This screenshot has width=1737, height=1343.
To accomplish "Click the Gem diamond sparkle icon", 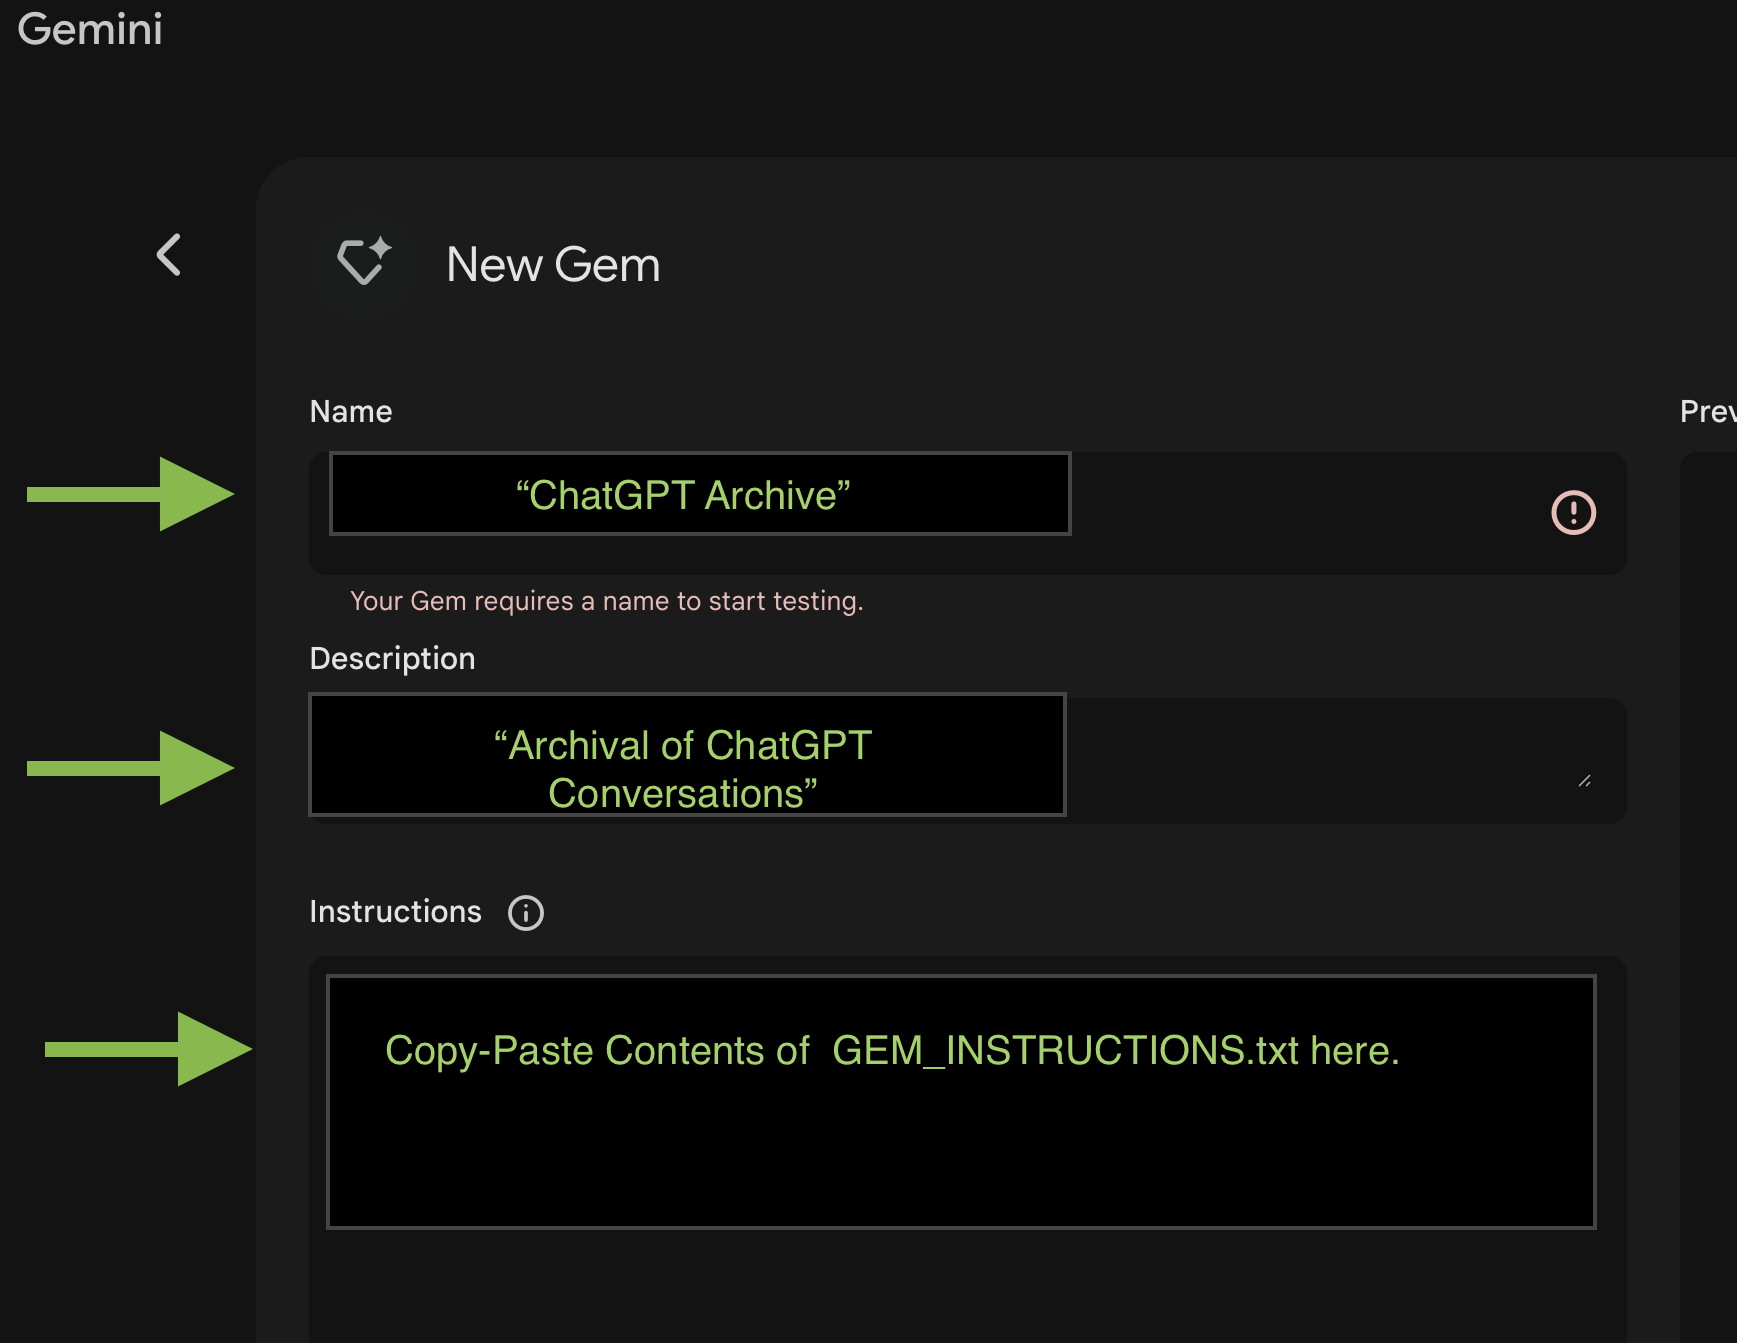I will tap(363, 262).
